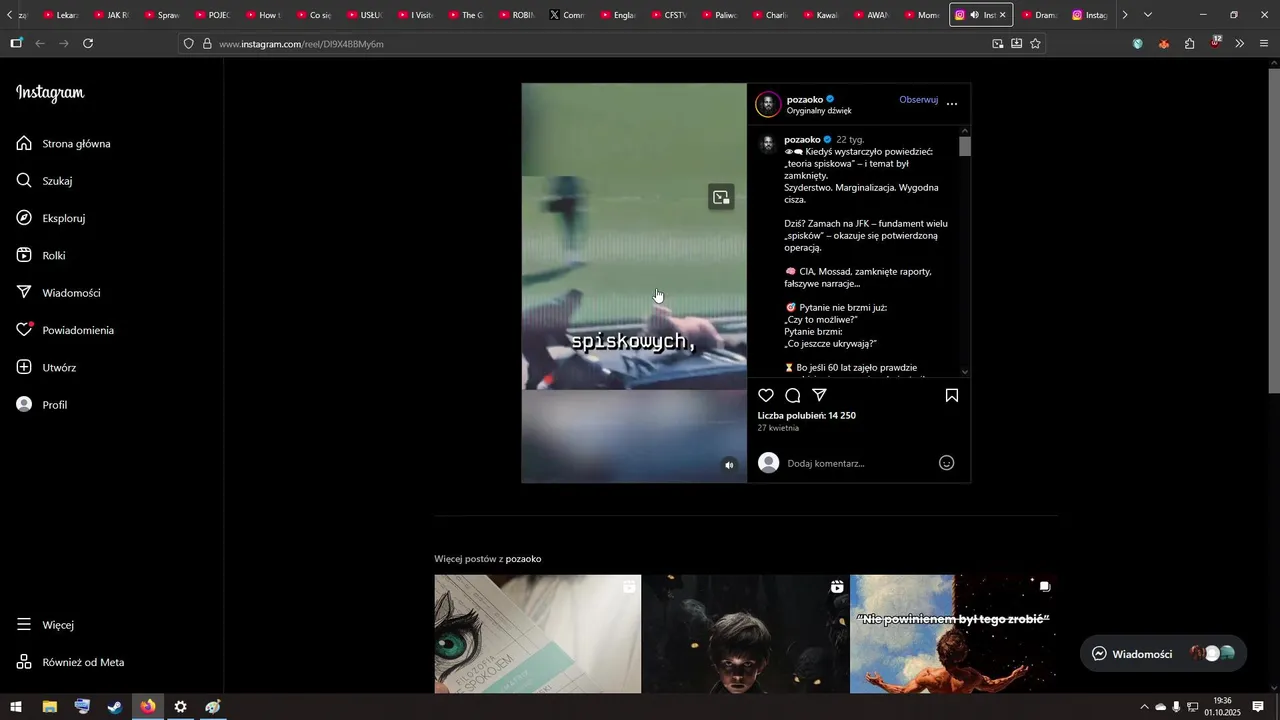Open Wiadomości in the sidebar
Image resolution: width=1280 pixels, height=720 pixels.
click(x=59, y=293)
